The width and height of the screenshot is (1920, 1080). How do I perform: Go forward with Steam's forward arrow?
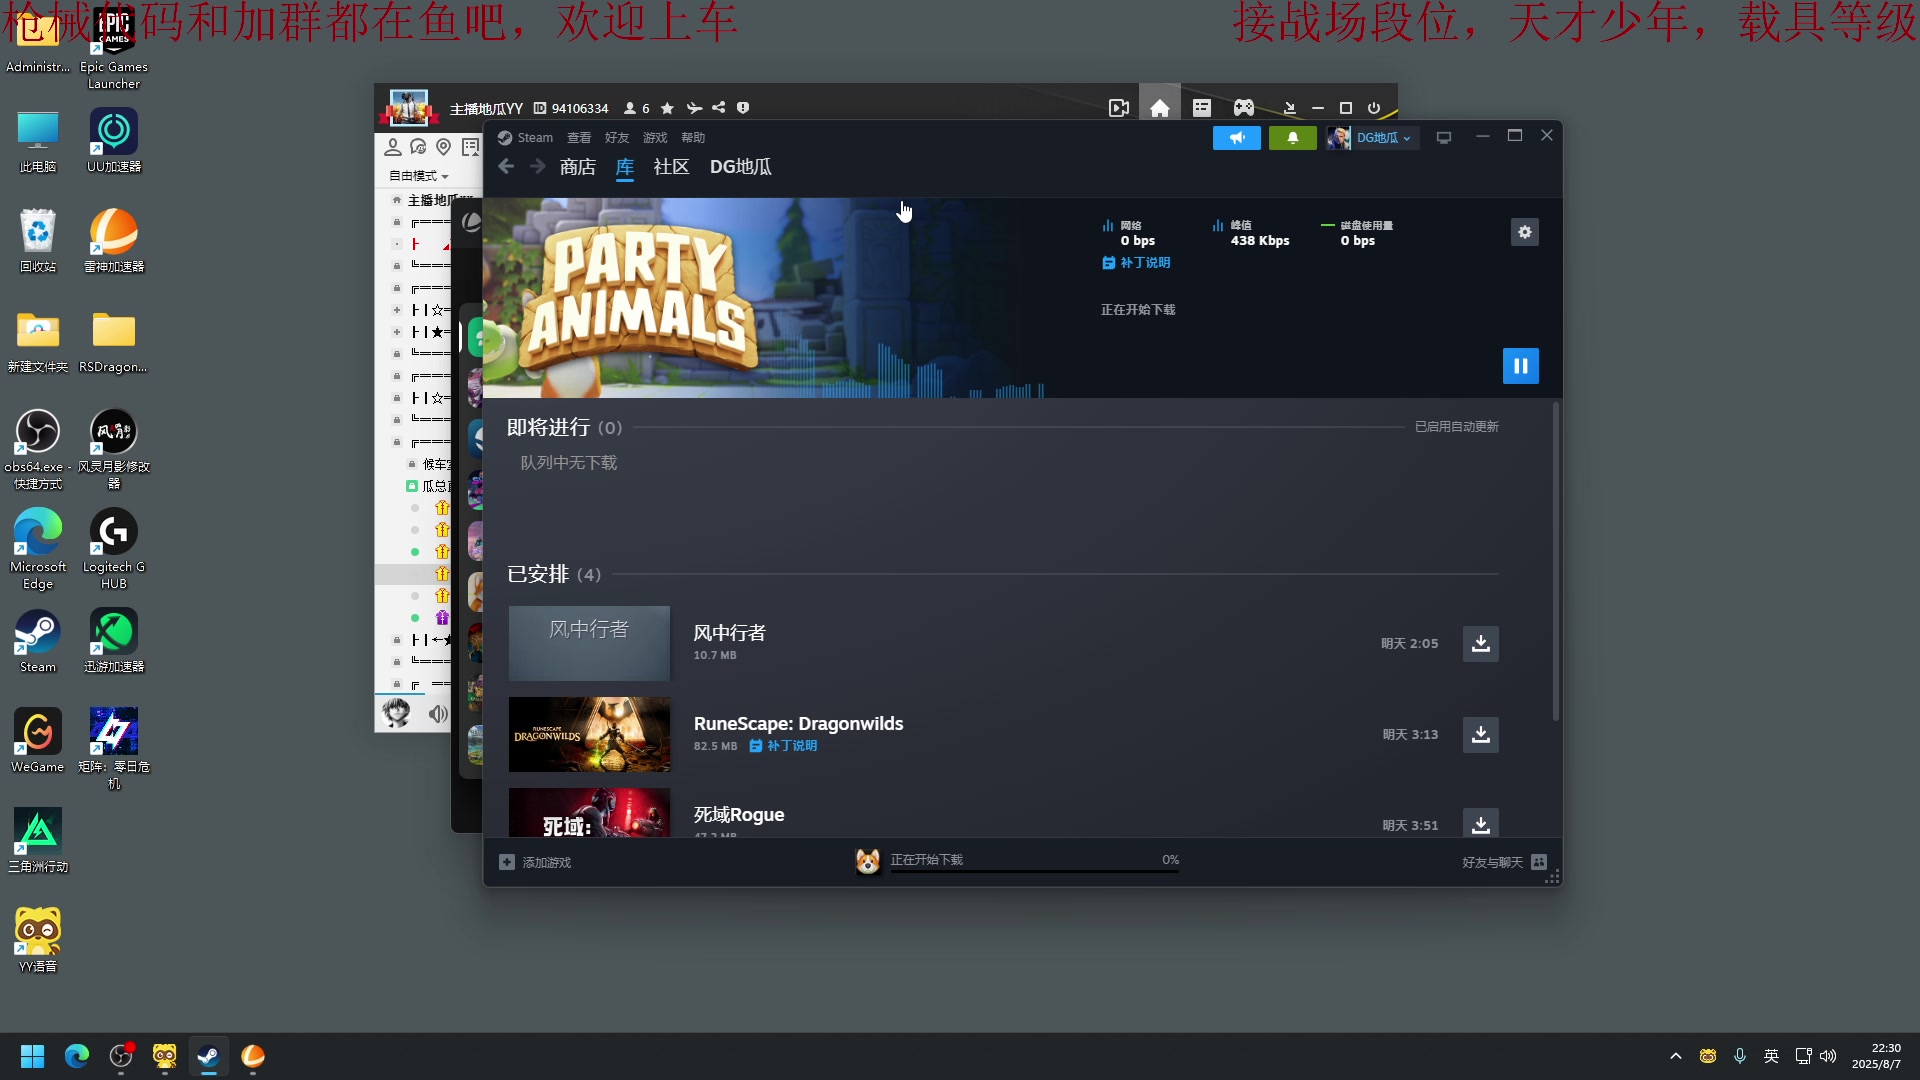click(538, 167)
